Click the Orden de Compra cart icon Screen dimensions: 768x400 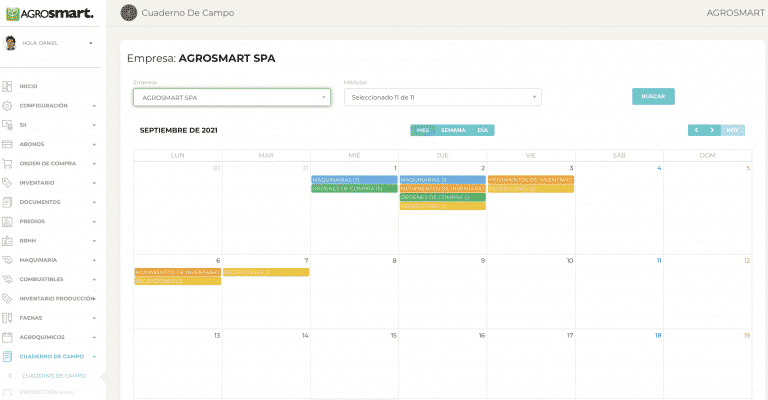[7, 164]
